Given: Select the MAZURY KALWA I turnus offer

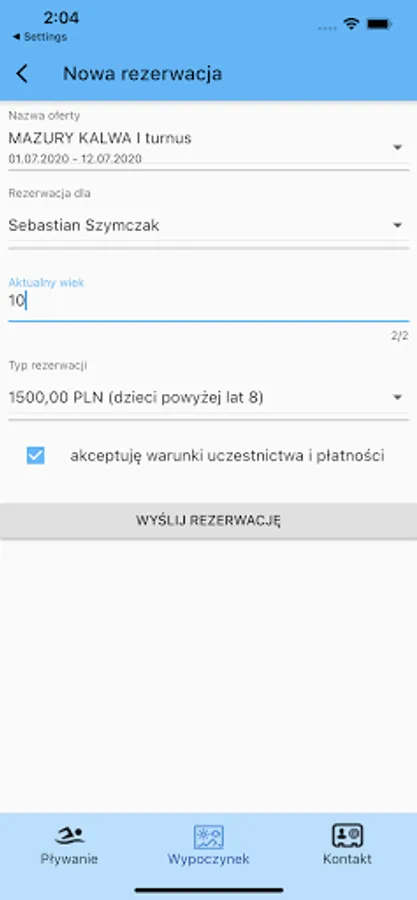Looking at the screenshot, I should tap(100, 138).
